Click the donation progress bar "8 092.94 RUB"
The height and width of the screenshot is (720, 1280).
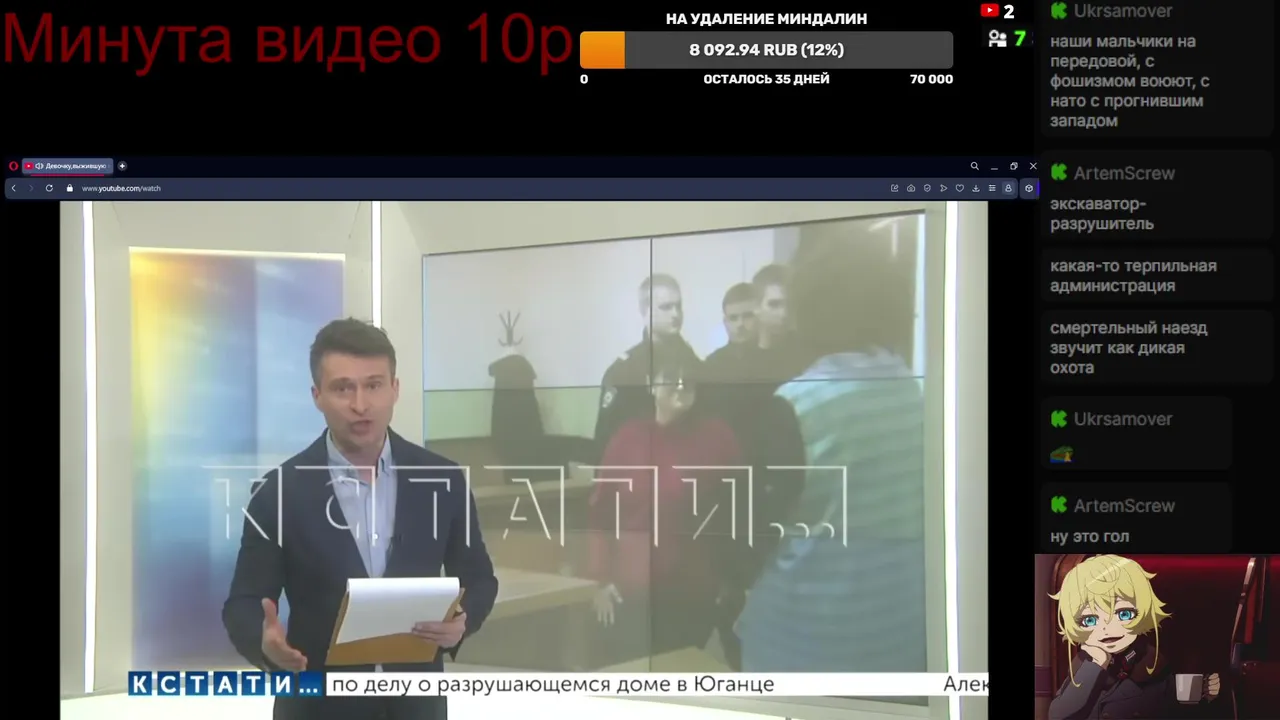click(x=766, y=50)
